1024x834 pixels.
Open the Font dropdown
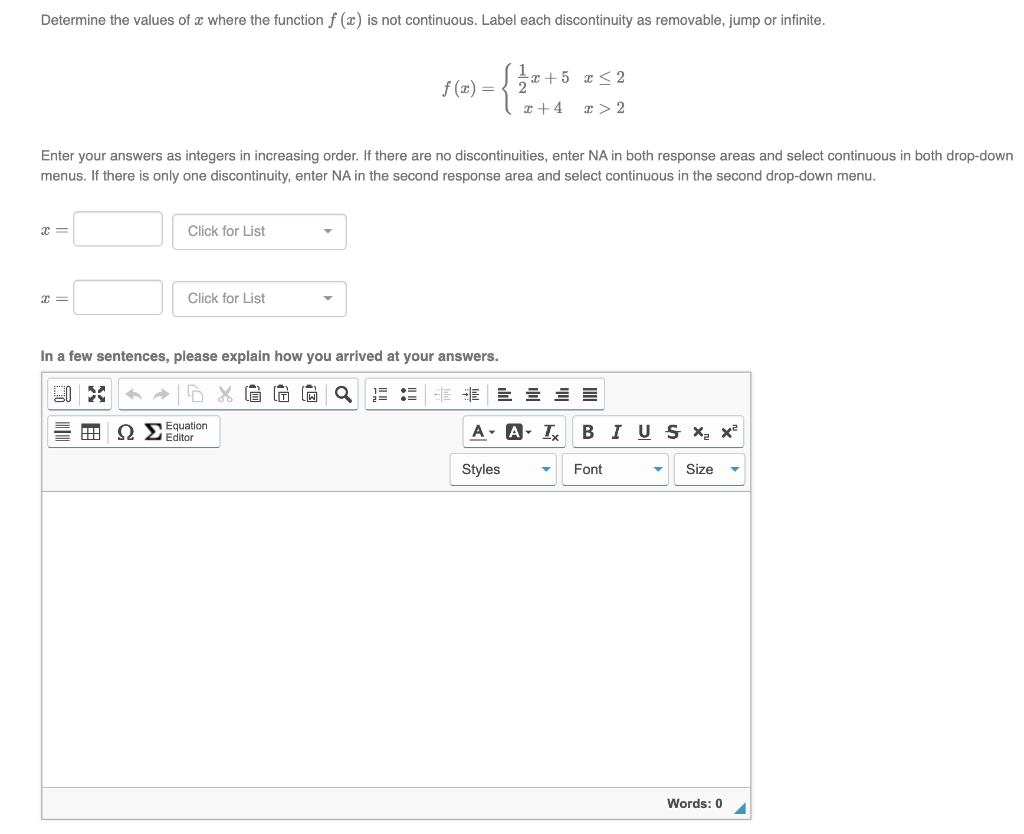pos(614,469)
